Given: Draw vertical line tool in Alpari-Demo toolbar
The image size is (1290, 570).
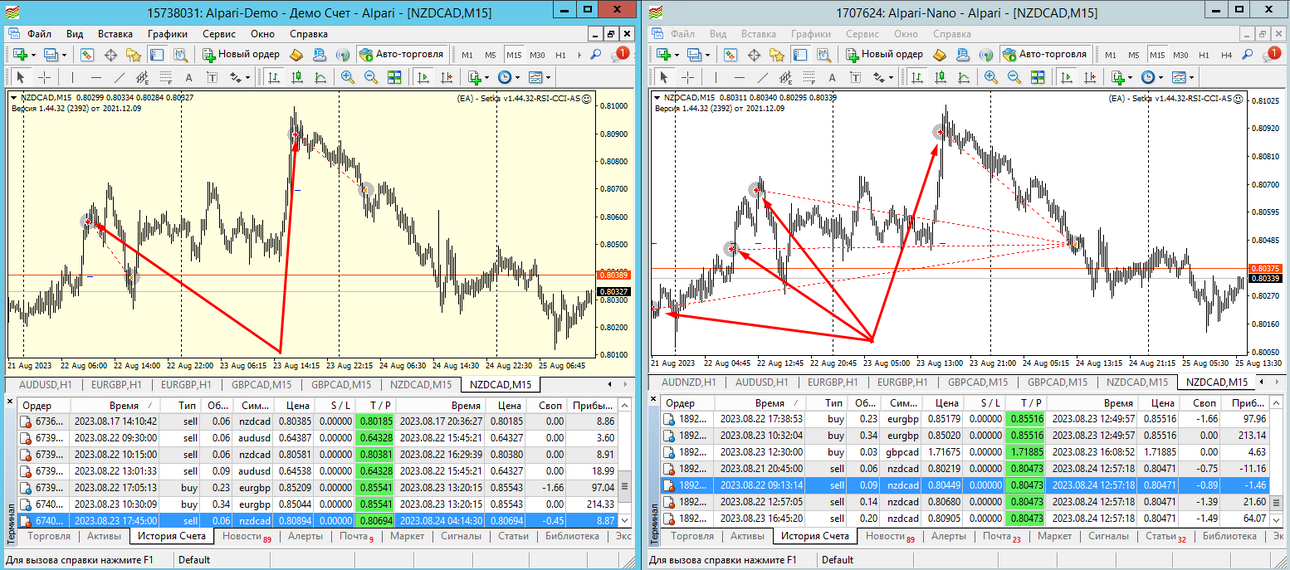Looking at the screenshot, I should point(72,76).
